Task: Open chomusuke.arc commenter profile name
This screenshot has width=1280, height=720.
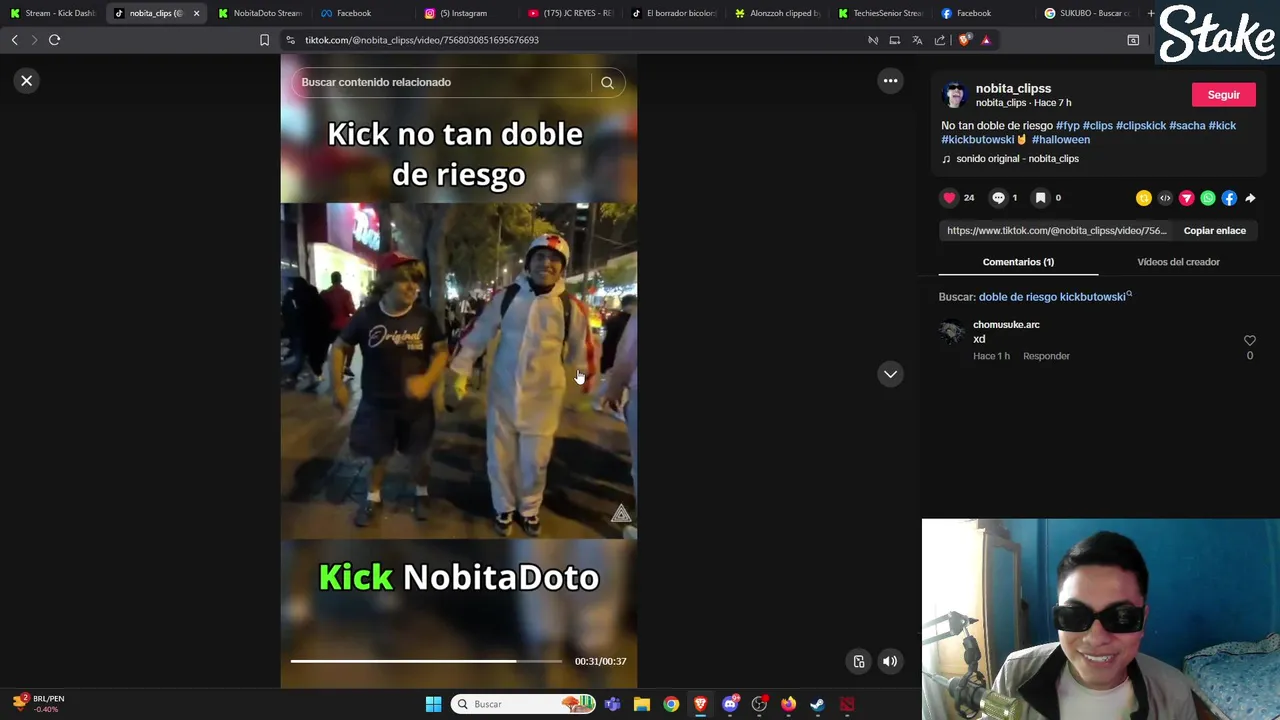Action: point(1006,325)
